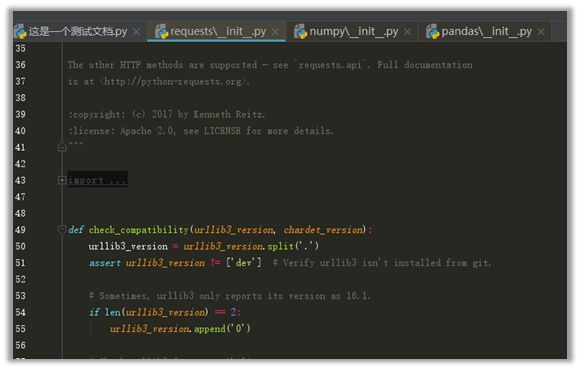Click the Python file icon on 这是一个测试文档.py tab

pos(20,31)
